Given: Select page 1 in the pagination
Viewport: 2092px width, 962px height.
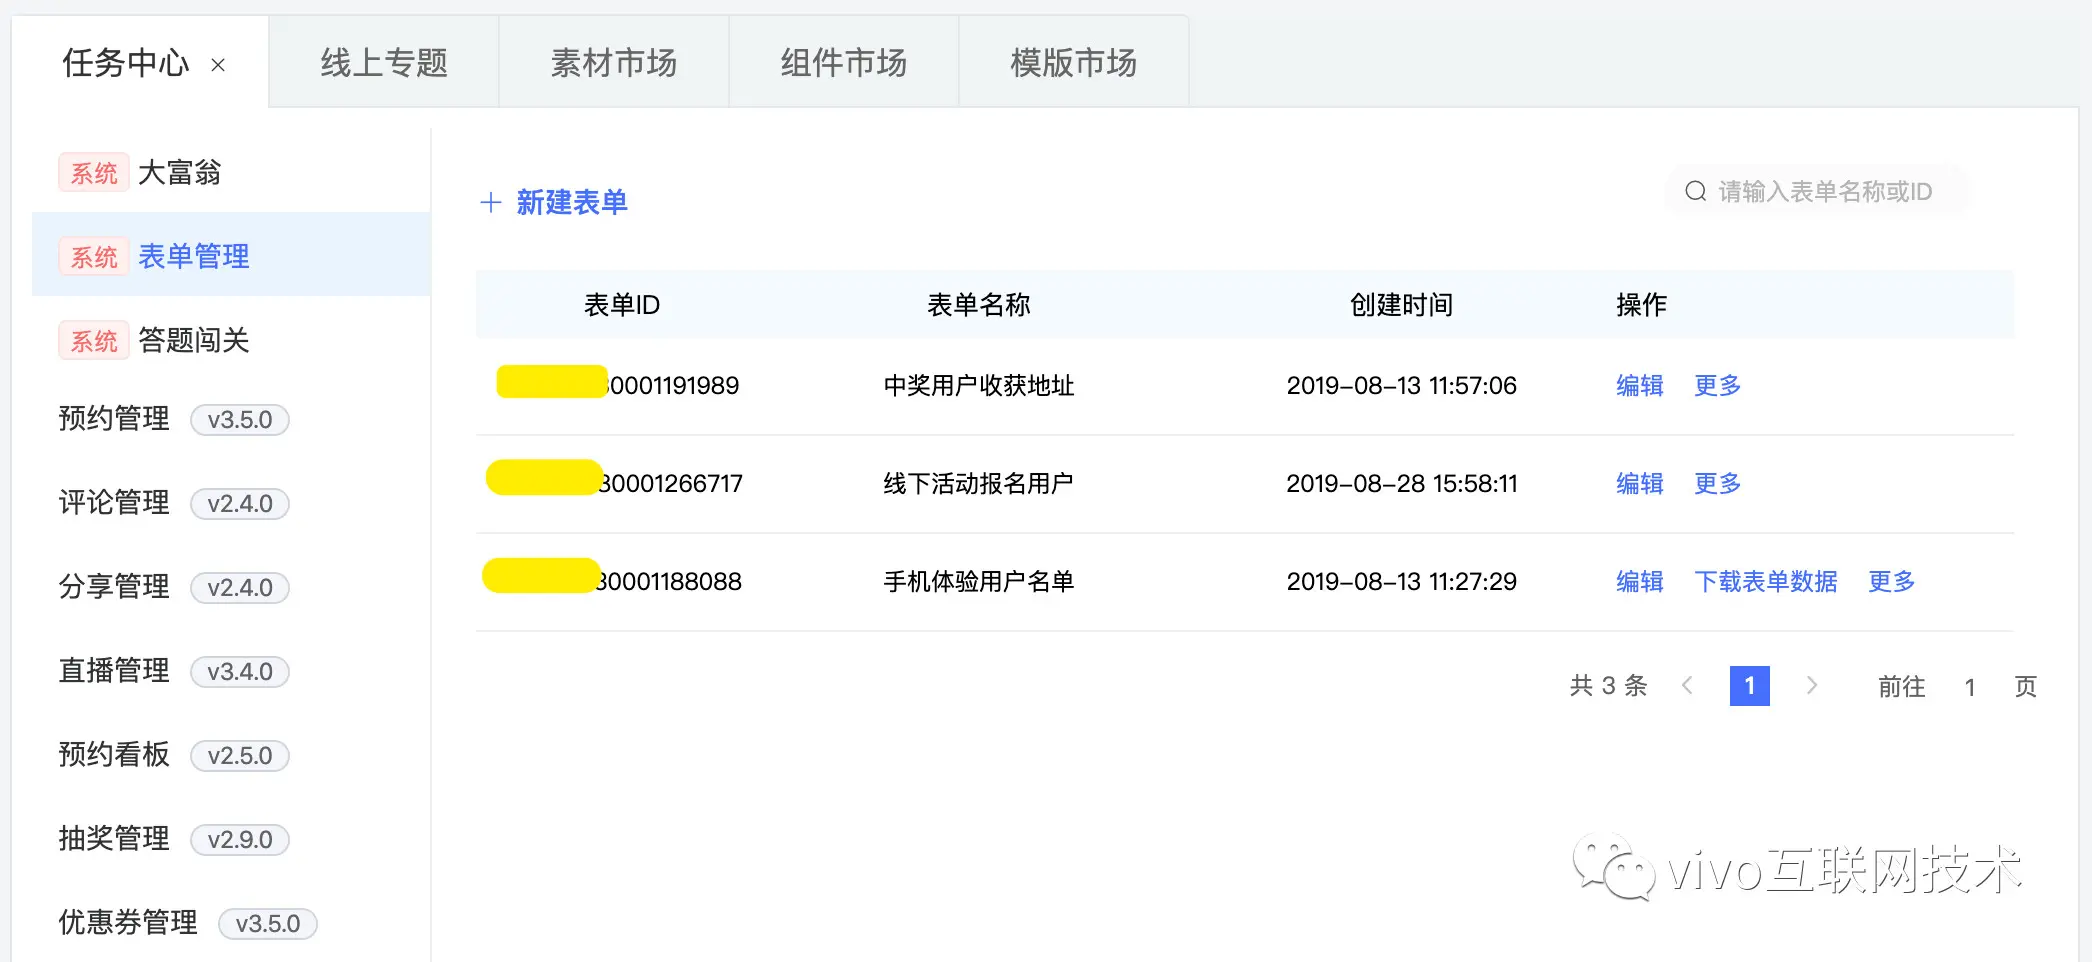Looking at the screenshot, I should point(1750,686).
